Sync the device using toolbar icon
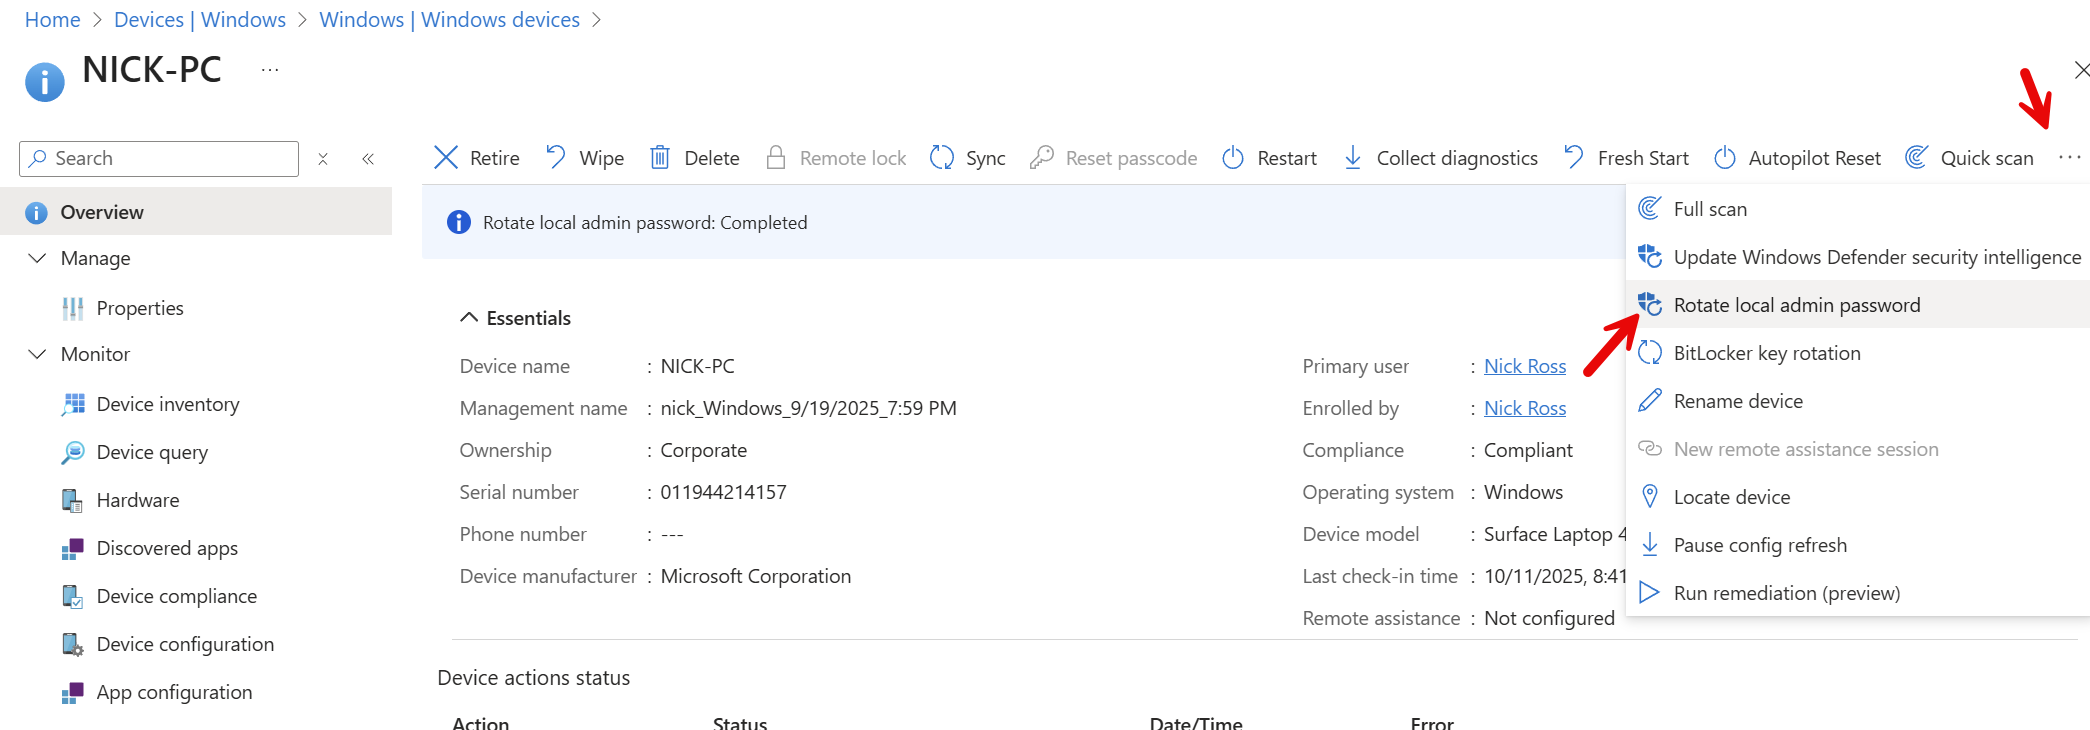 click(942, 158)
